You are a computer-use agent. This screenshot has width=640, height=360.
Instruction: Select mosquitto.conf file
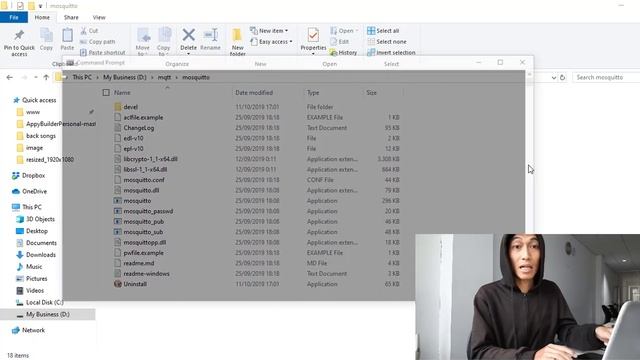point(144,180)
